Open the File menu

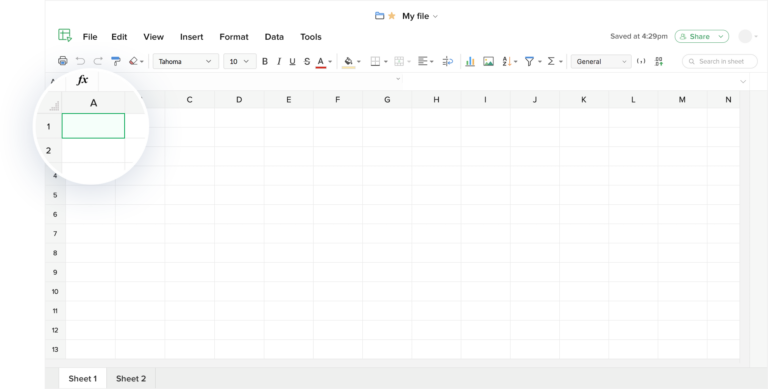(x=90, y=37)
